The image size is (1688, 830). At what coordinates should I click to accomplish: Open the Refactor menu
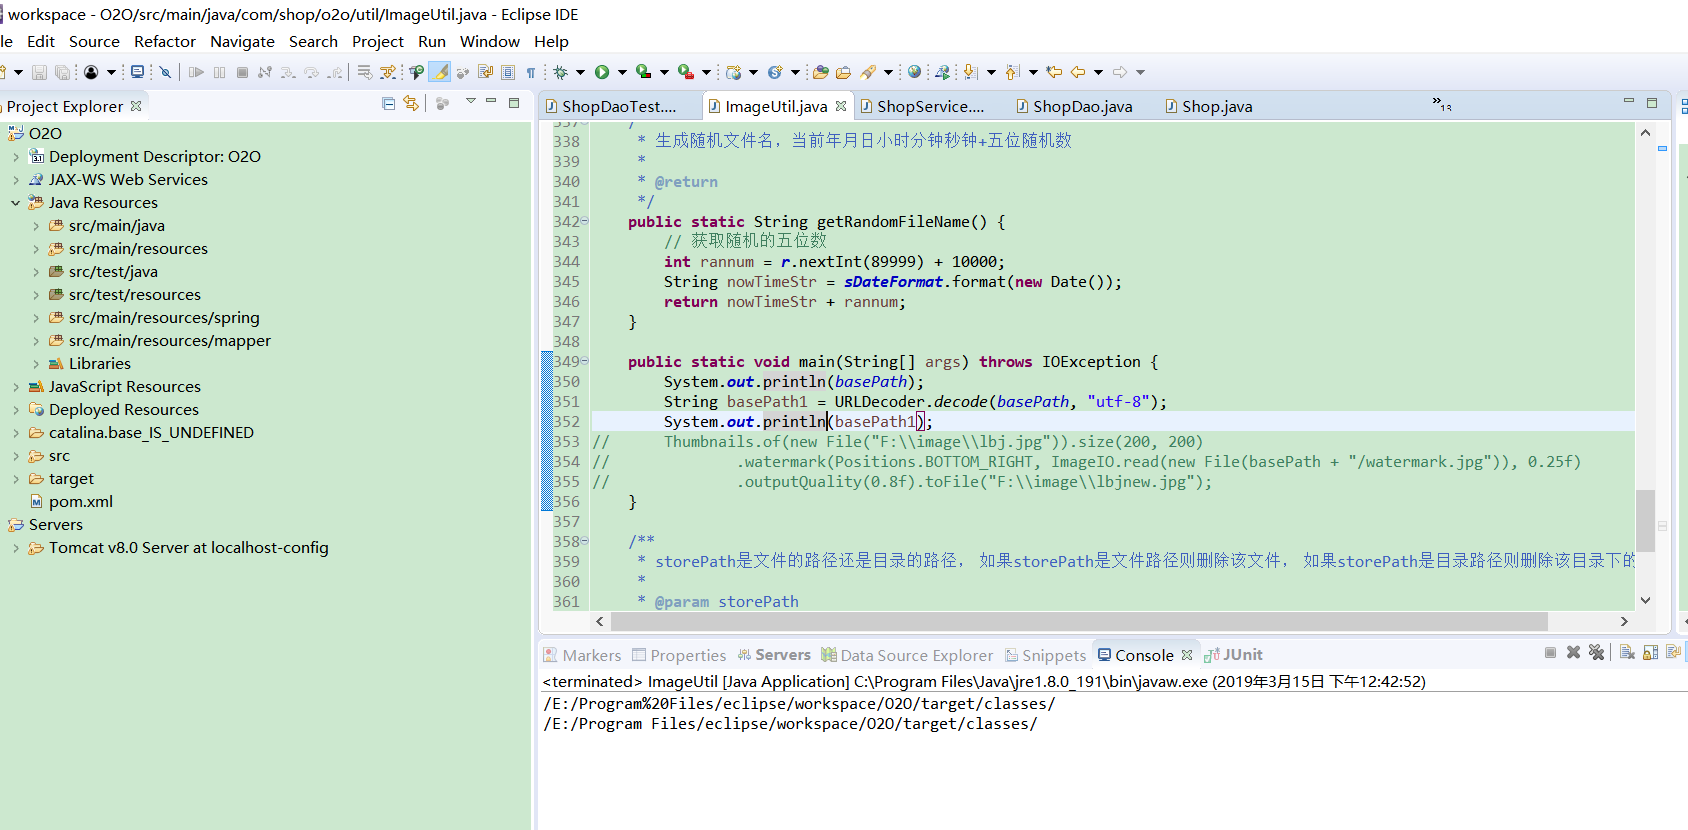click(165, 42)
